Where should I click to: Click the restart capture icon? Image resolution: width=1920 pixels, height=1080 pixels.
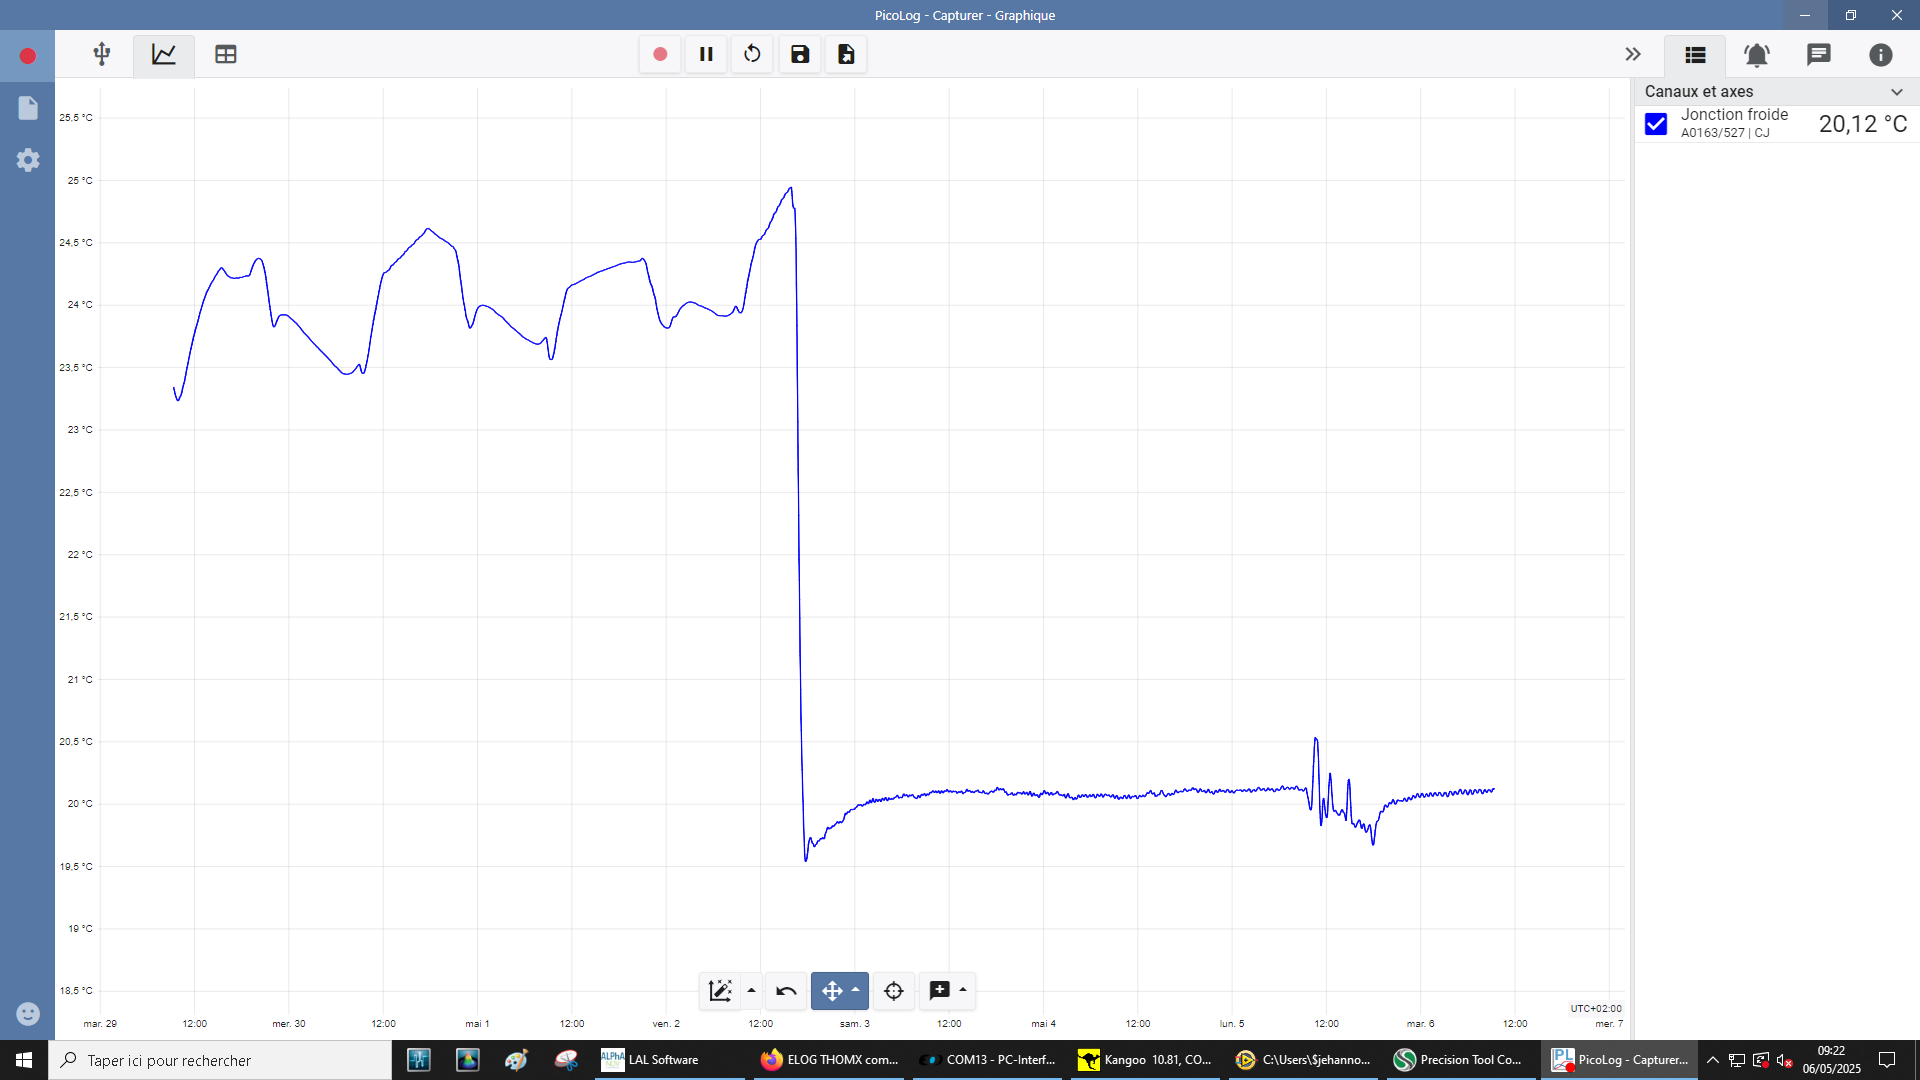[x=752, y=54]
